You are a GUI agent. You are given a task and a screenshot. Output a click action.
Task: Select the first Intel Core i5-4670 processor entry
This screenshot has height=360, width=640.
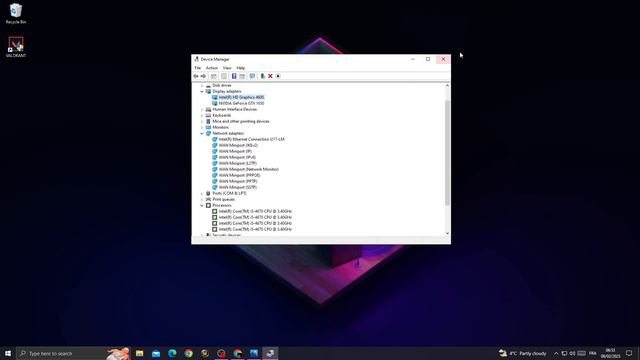click(x=255, y=211)
